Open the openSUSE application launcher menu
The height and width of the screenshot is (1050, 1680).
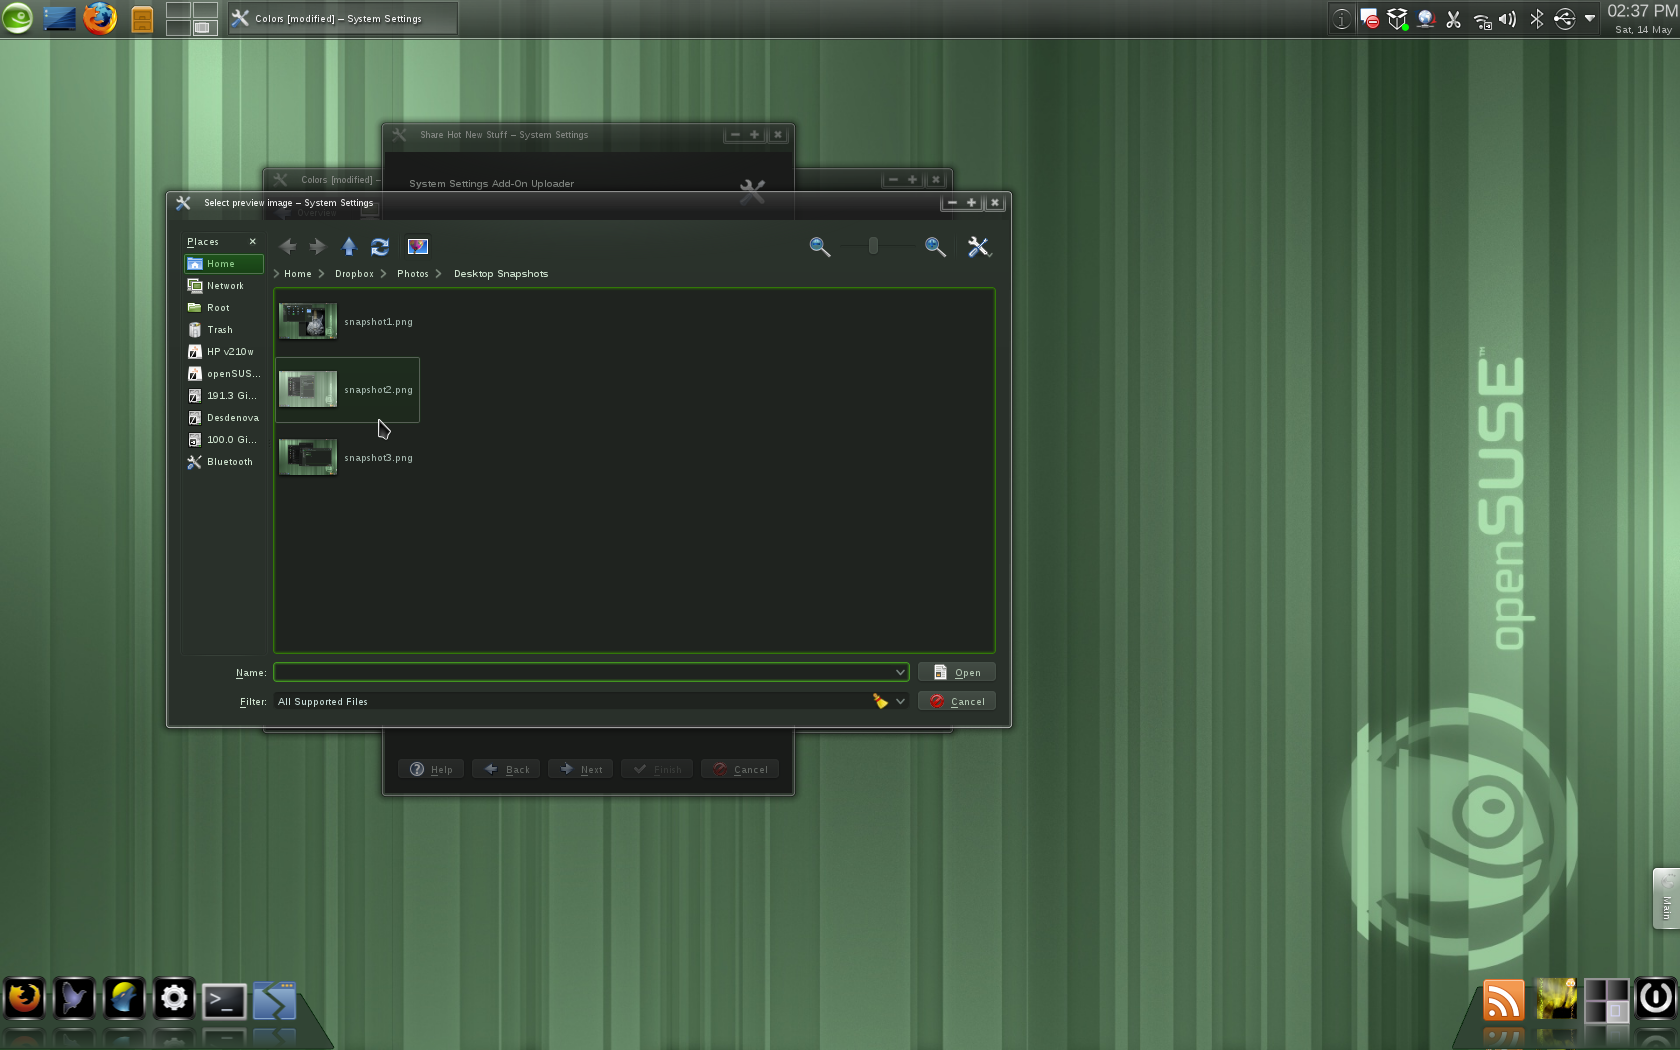(x=17, y=18)
